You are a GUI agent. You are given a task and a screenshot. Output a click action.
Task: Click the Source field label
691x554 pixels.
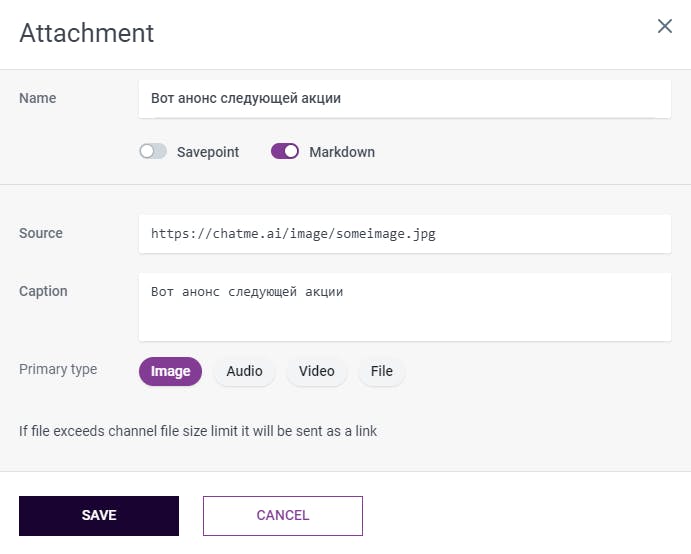41,233
